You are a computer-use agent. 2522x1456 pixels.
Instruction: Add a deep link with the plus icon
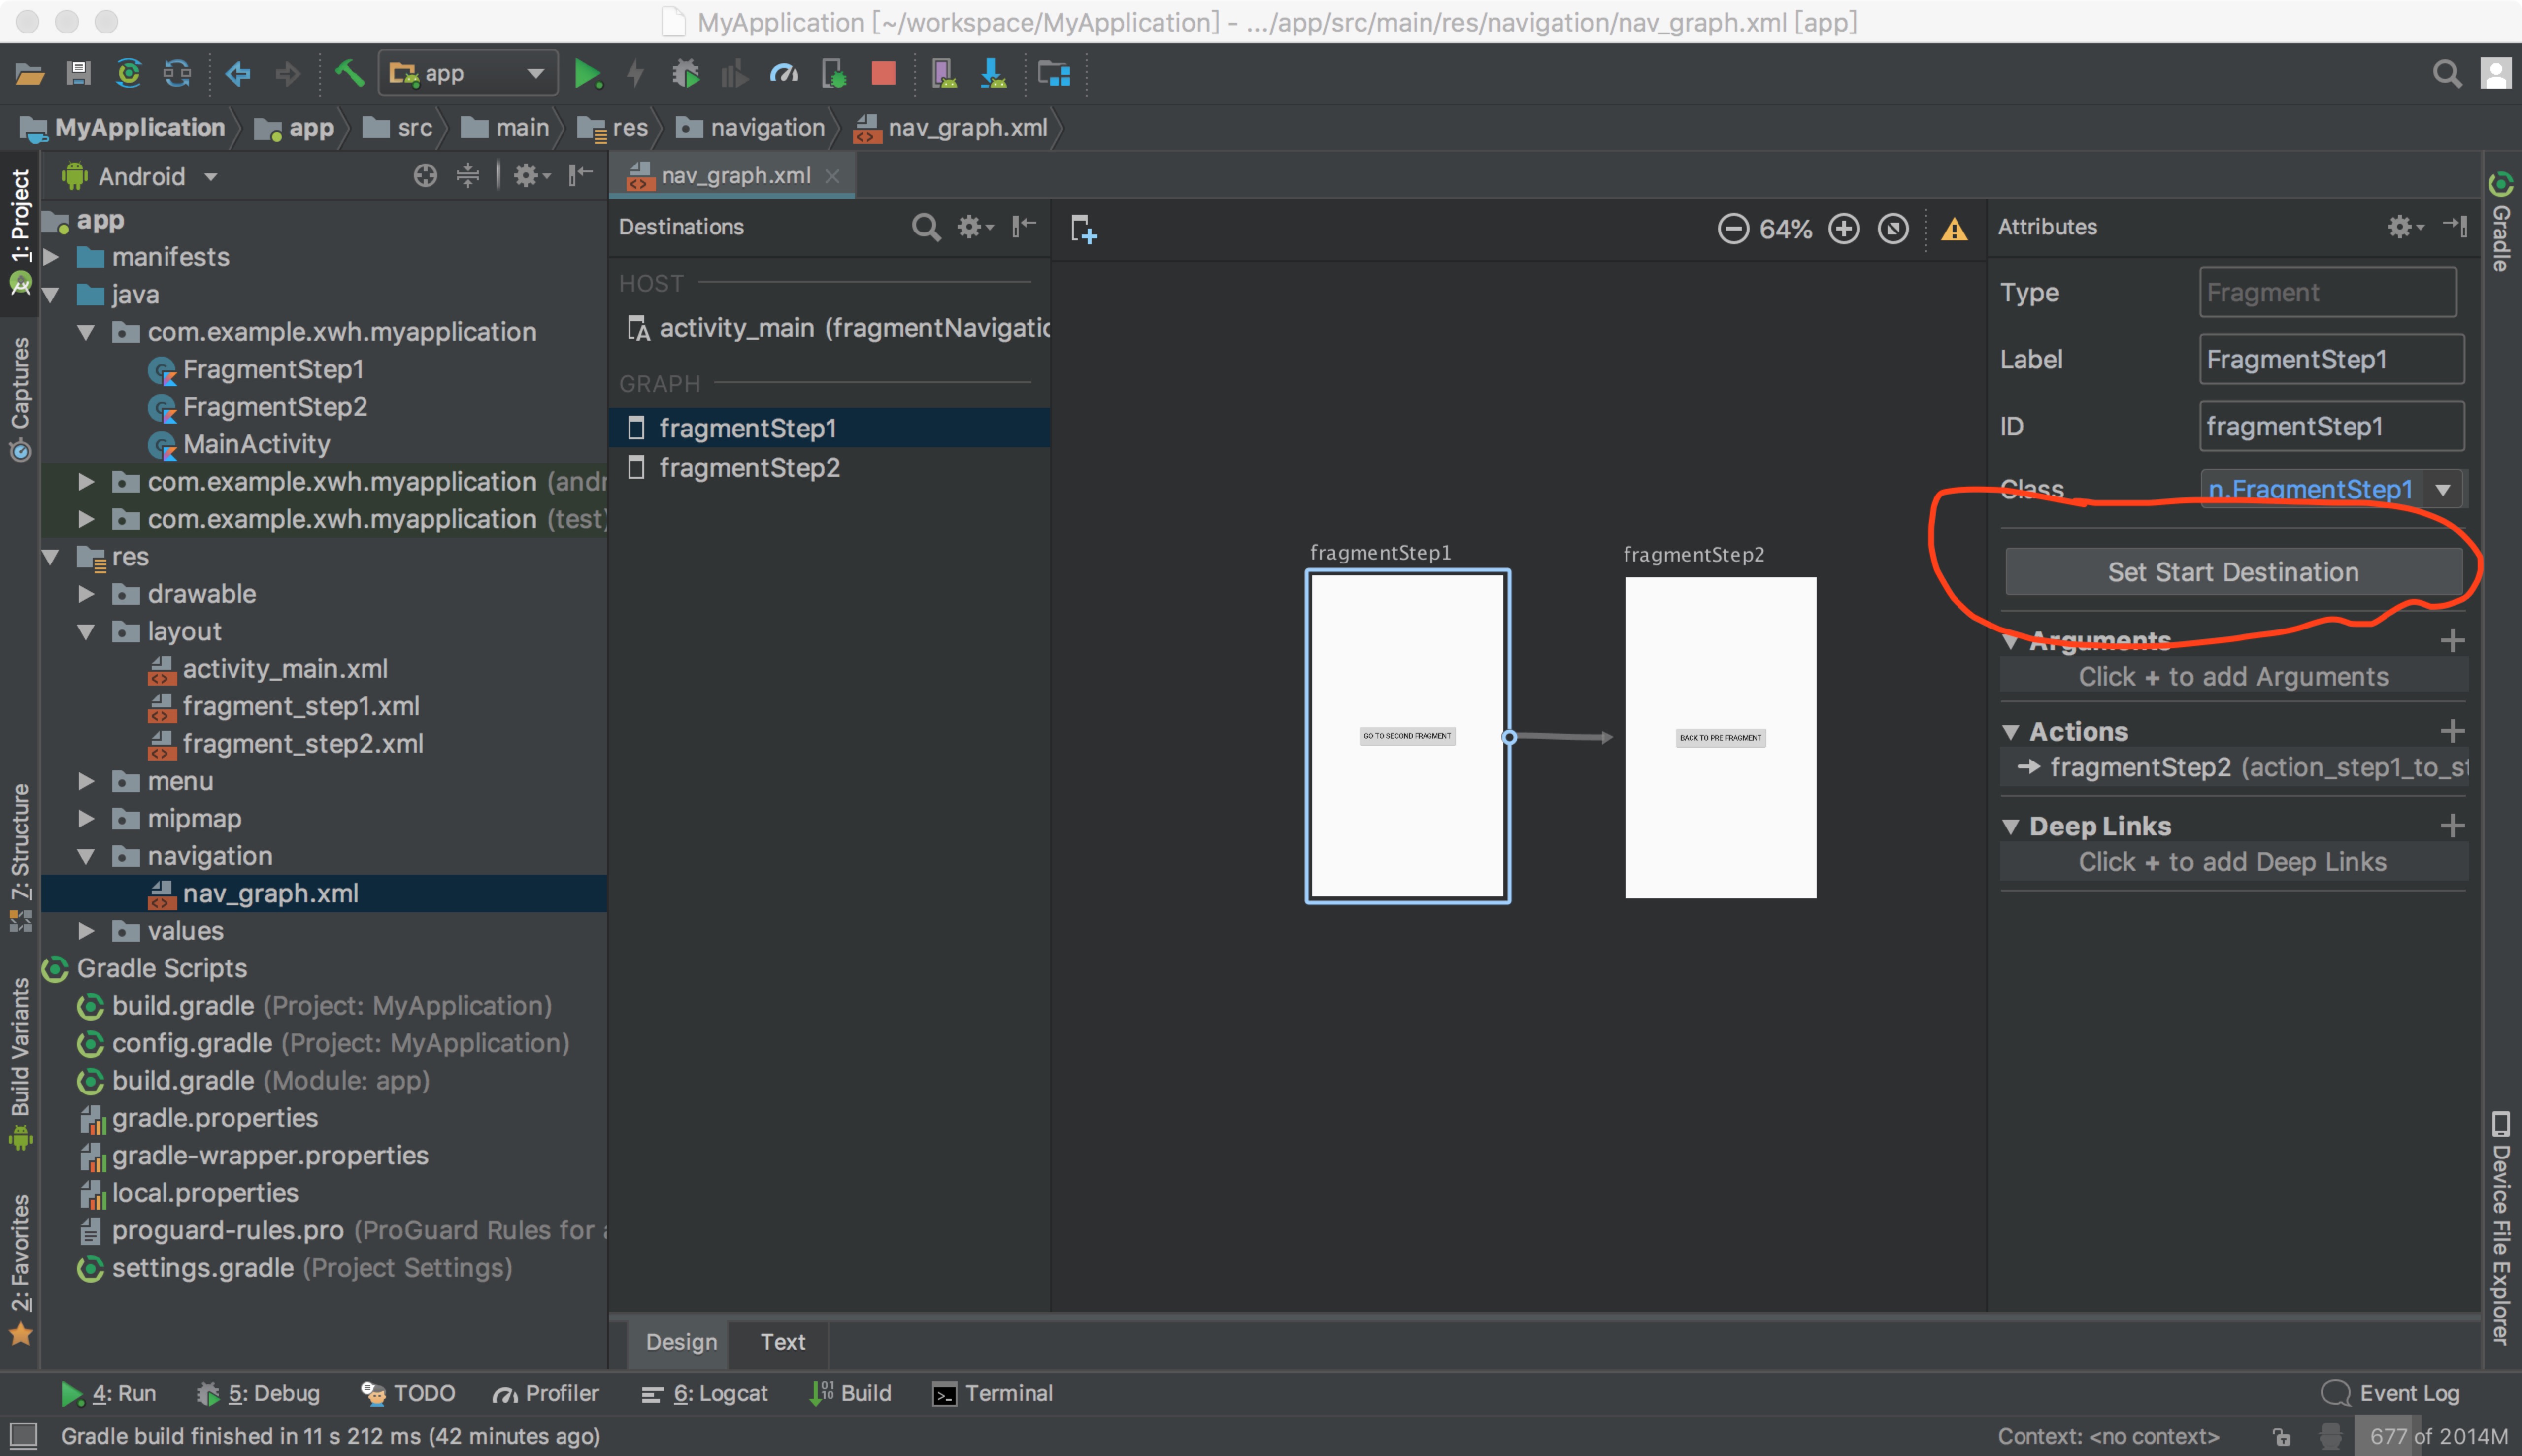(2451, 825)
